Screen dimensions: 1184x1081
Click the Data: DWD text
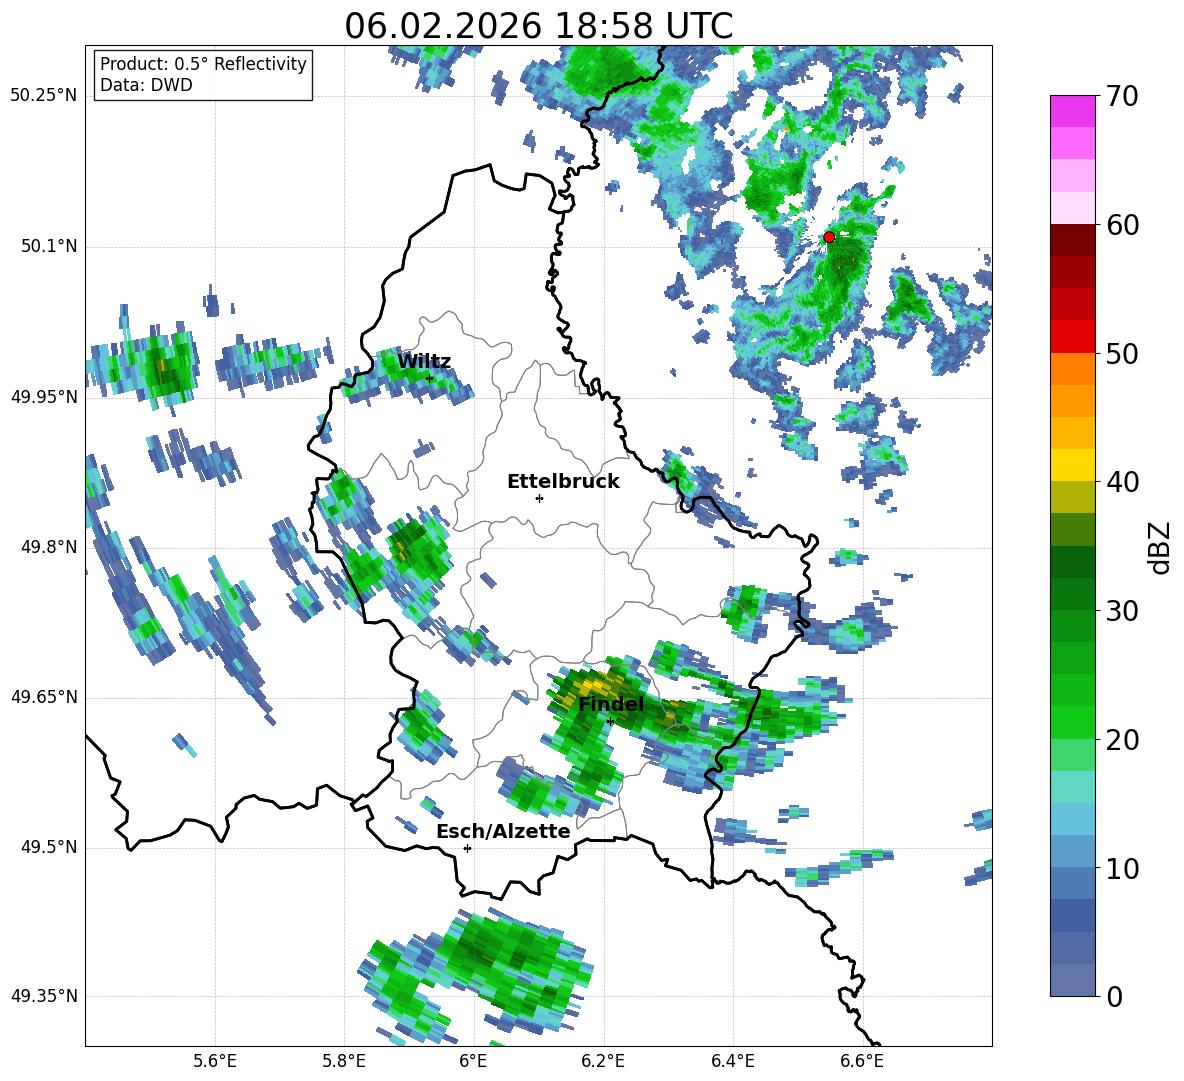pos(146,85)
